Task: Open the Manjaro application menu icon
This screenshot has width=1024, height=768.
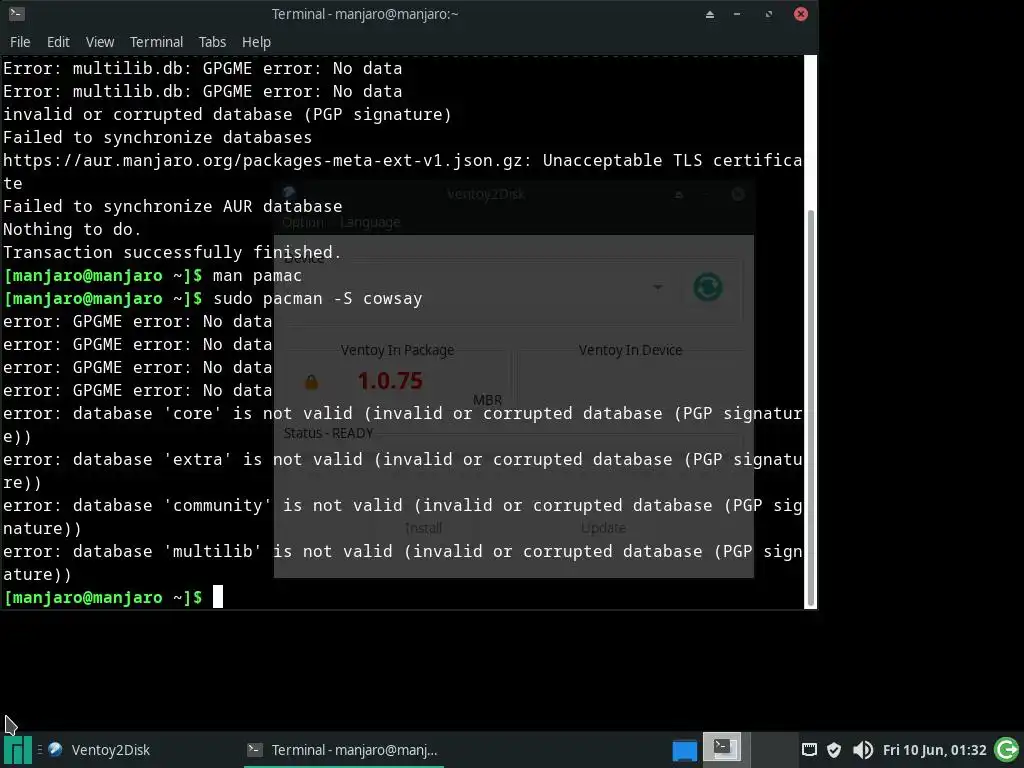Action: tap(18, 750)
